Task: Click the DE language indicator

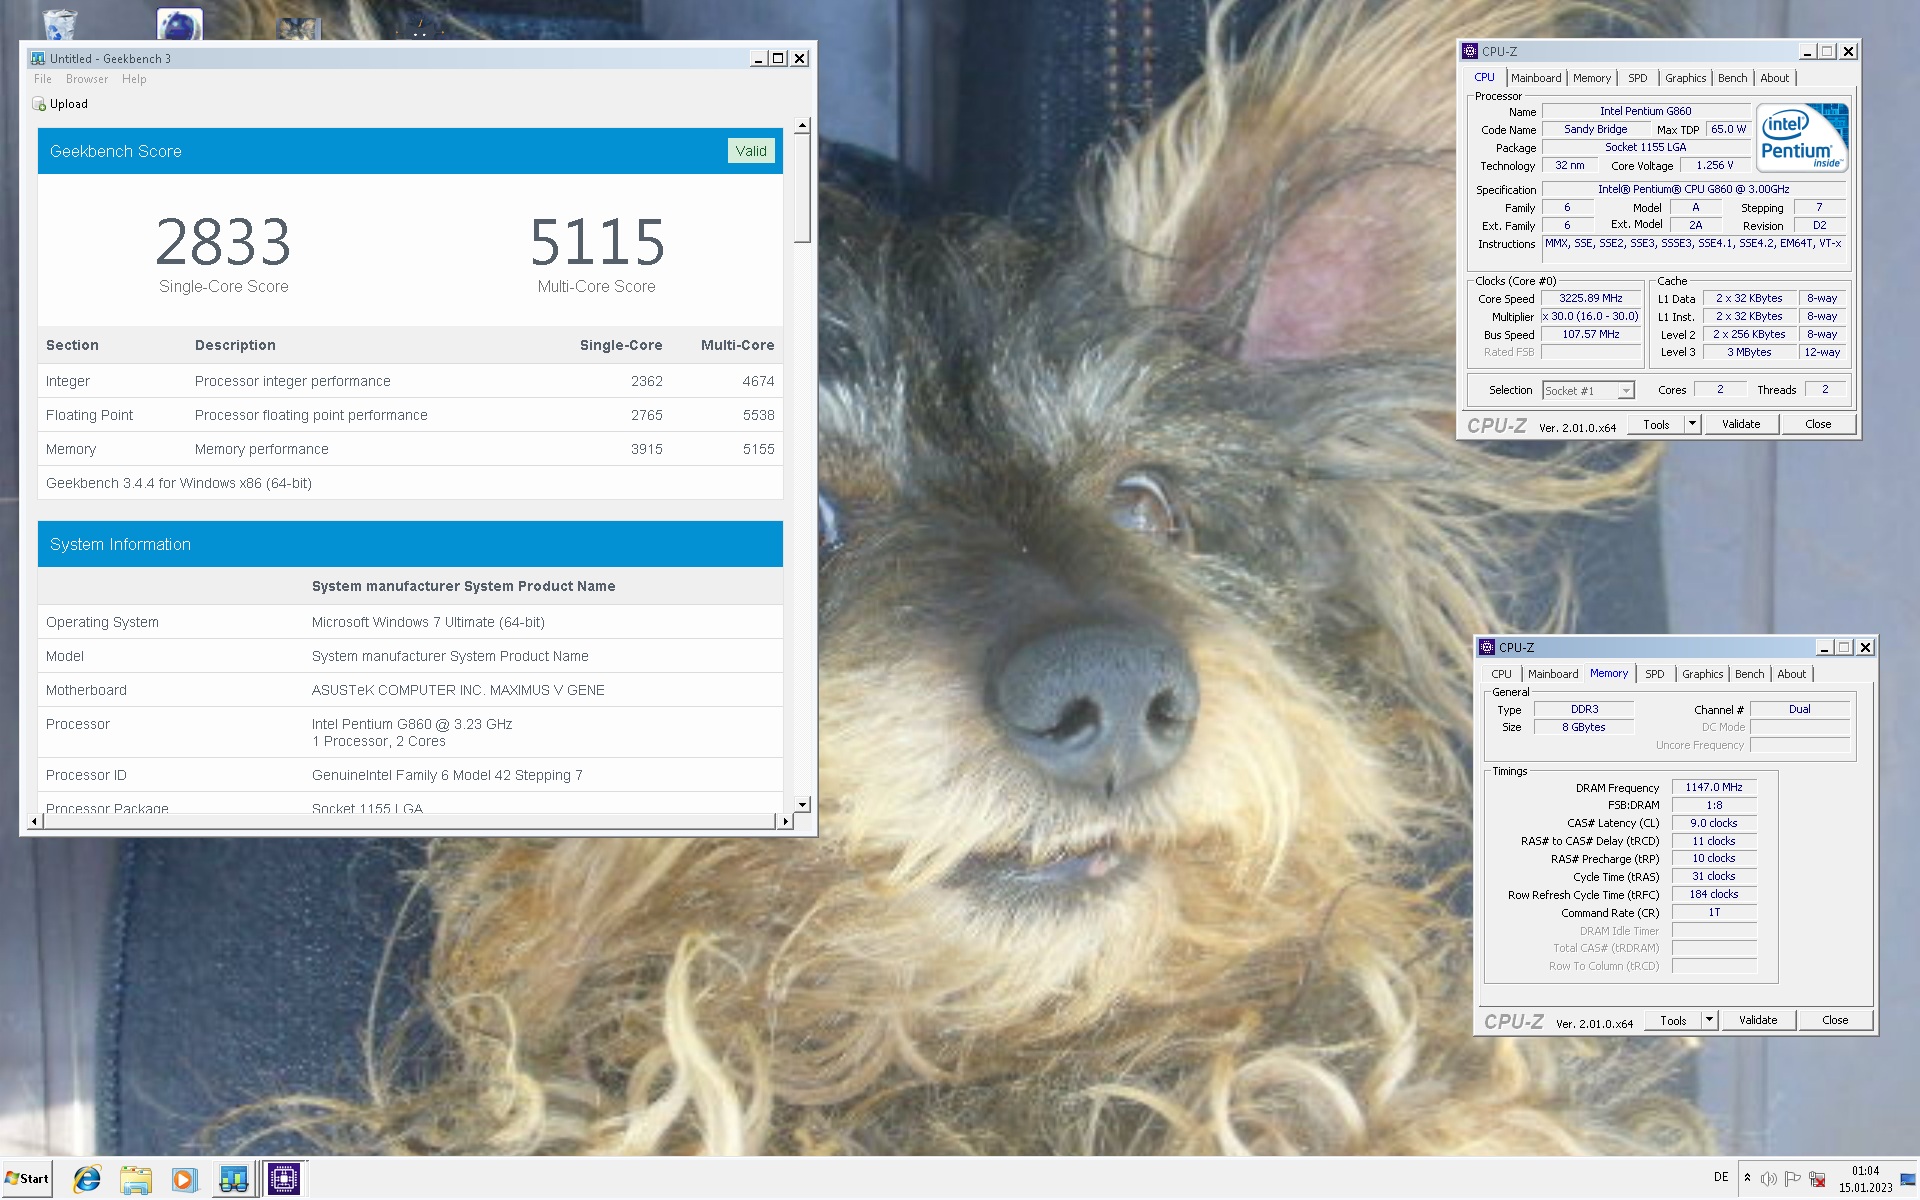Action: click(x=1721, y=1177)
